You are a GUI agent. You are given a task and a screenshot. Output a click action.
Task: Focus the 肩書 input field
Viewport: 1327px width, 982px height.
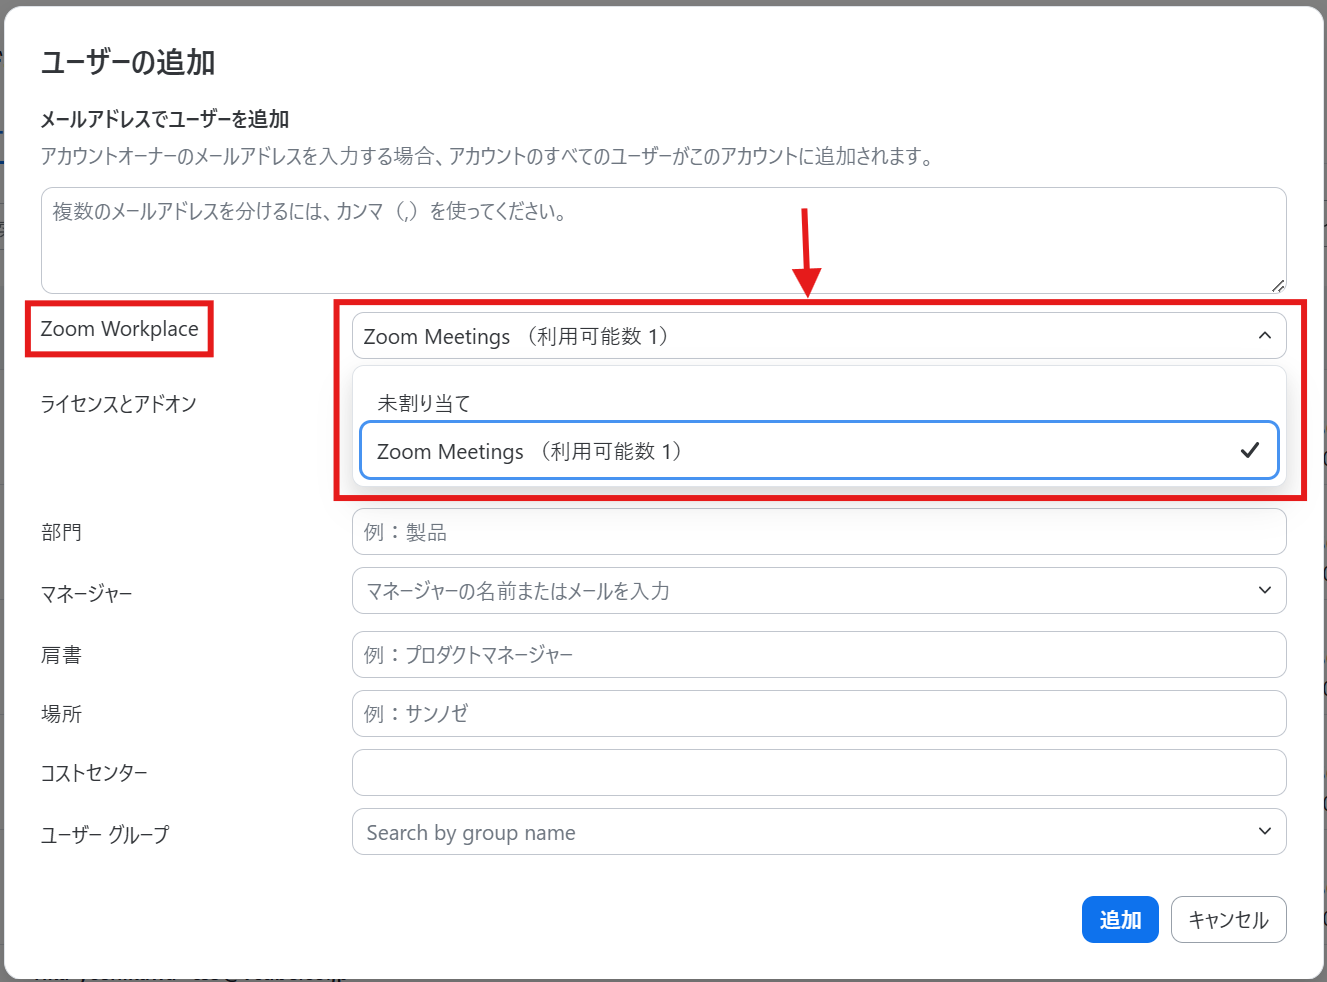click(x=818, y=655)
